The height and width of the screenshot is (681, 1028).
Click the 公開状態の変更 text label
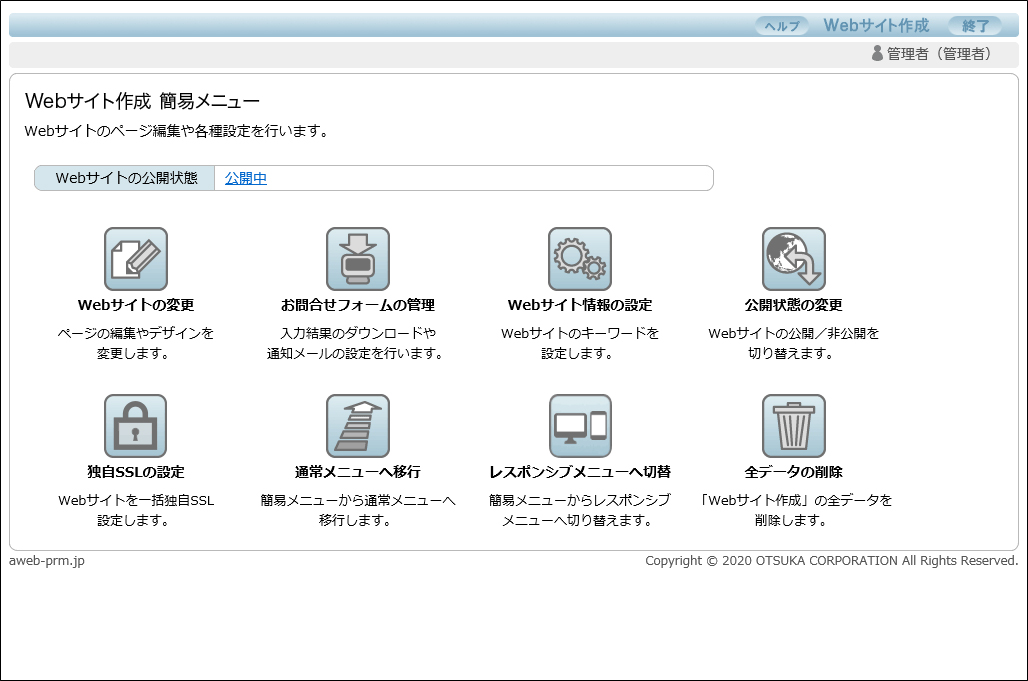tap(794, 305)
